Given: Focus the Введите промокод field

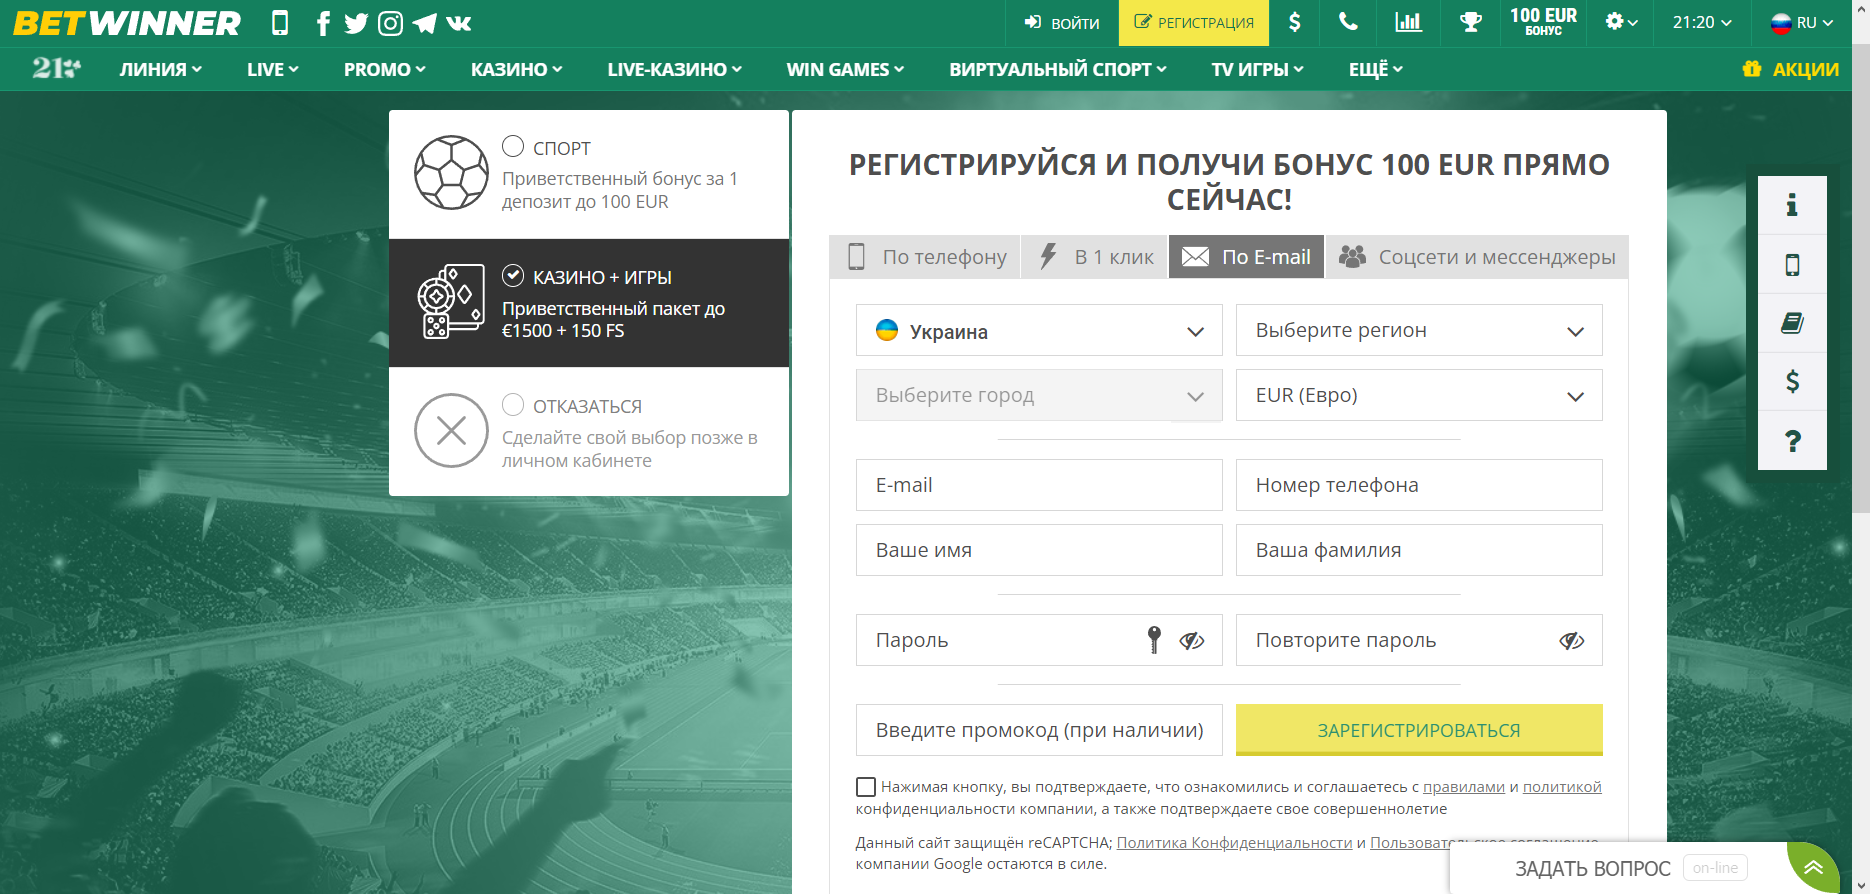Looking at the screenshot, I should pyautogui.click(x=1039, y=730).
